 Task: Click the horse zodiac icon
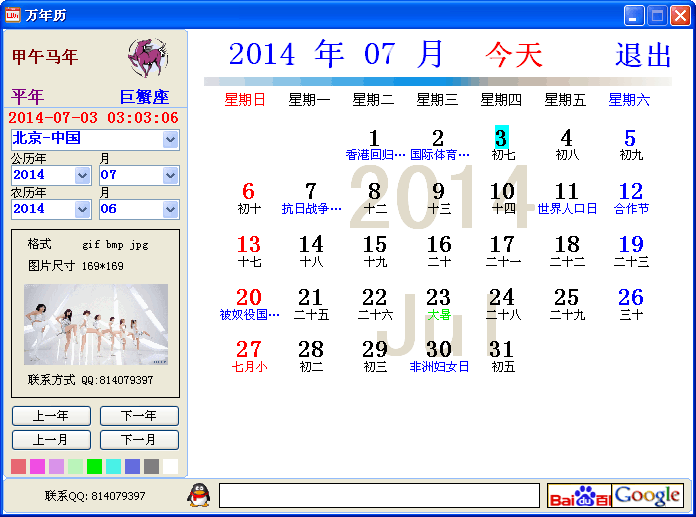148,58
